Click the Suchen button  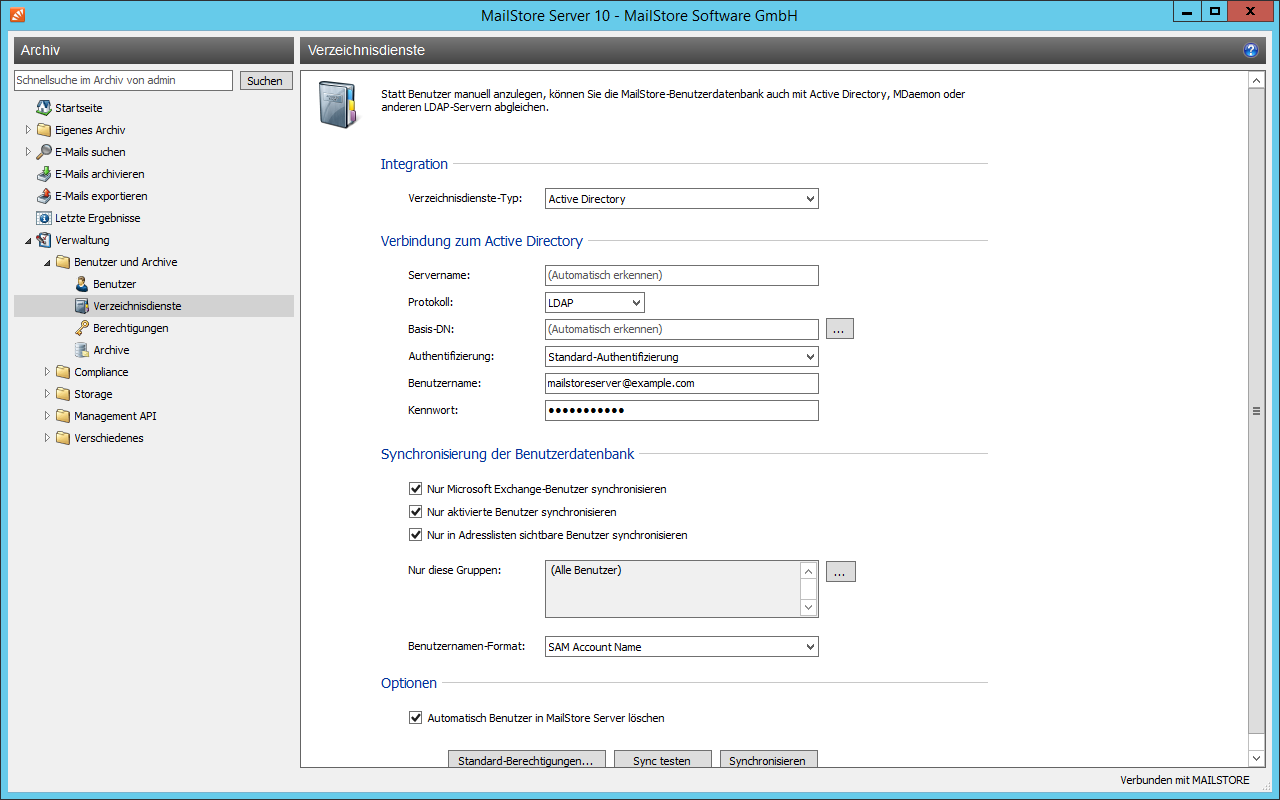(265, 81)
